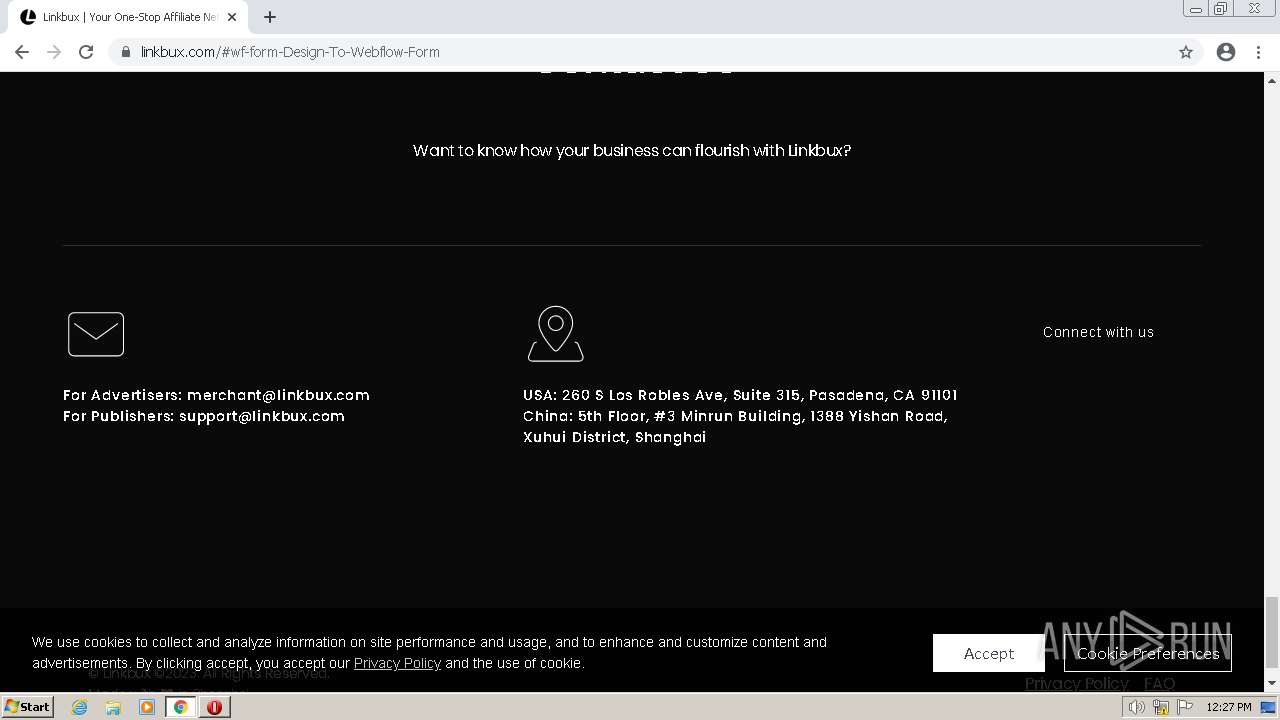The width and height of the screenshot is (1280, 720).
Task: Click the scrollbar down arrow
Action: pos(1272,684)
